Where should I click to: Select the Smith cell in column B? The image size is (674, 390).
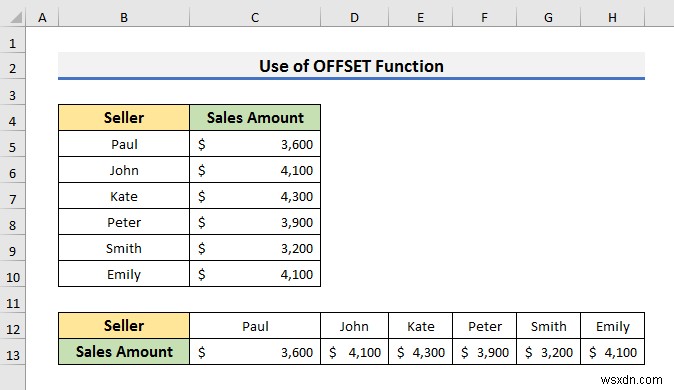124,248
